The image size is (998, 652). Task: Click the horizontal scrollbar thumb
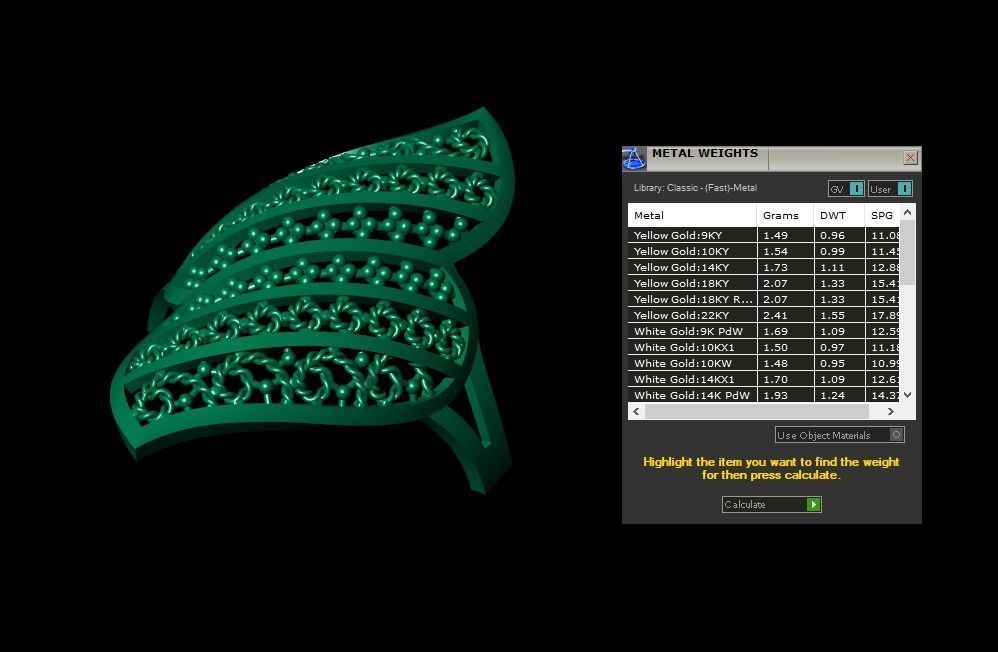point(757,411)
